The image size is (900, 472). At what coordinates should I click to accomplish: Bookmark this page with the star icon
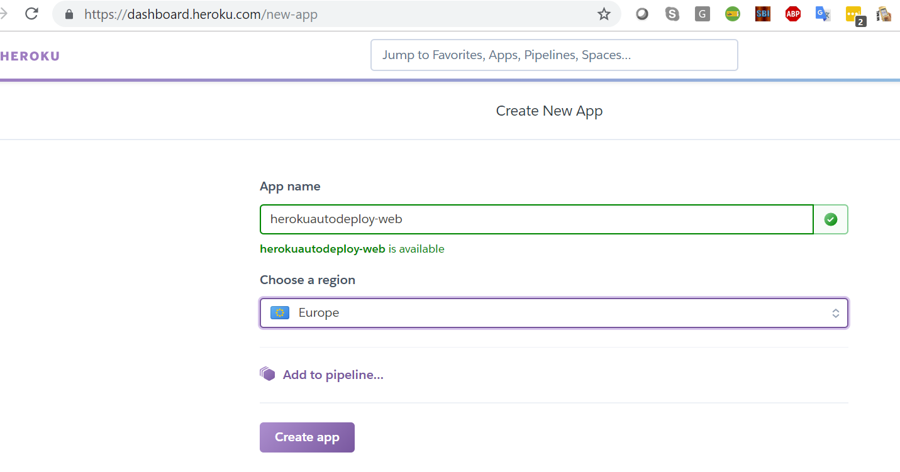pos(604,14)
